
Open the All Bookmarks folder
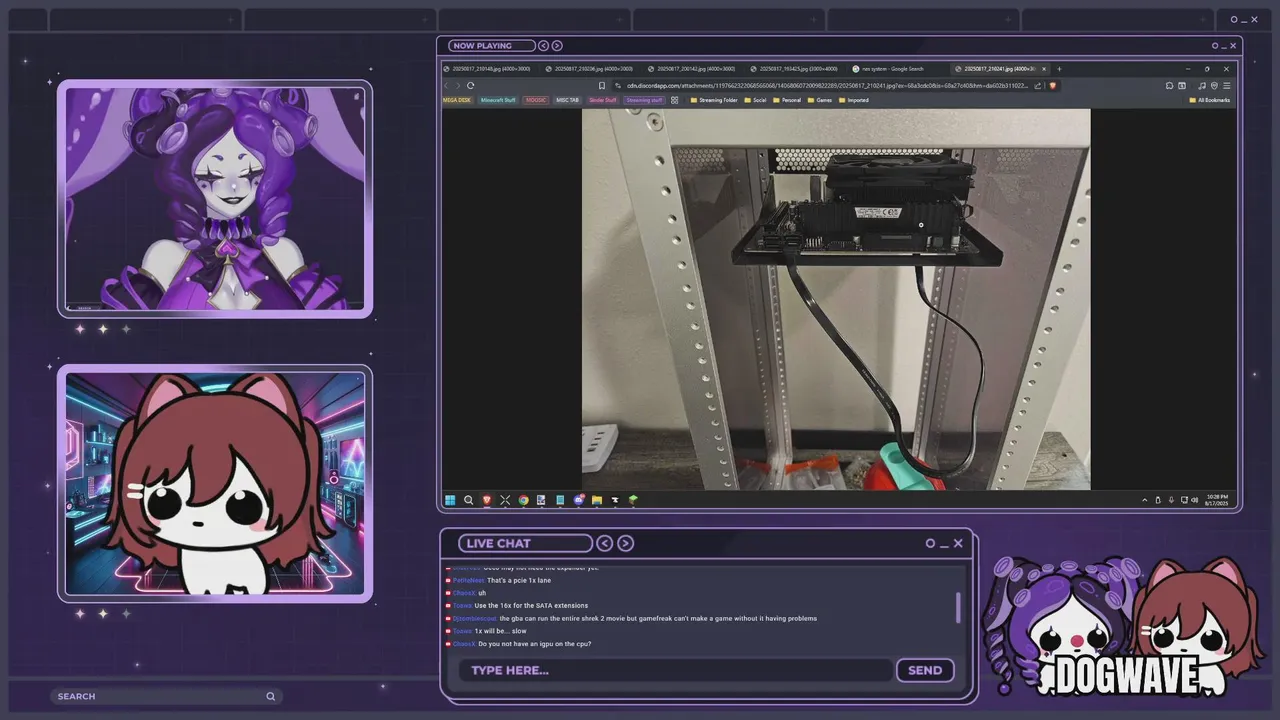tap(1210, 100)
